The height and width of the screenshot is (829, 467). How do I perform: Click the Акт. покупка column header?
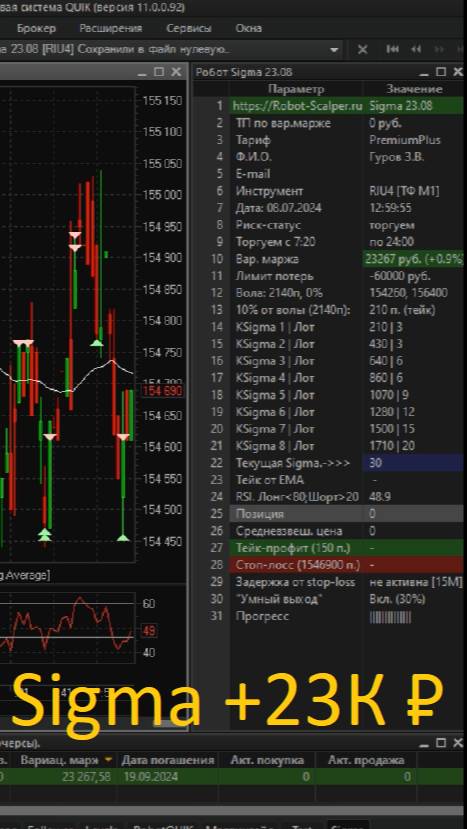pos(267,760)
